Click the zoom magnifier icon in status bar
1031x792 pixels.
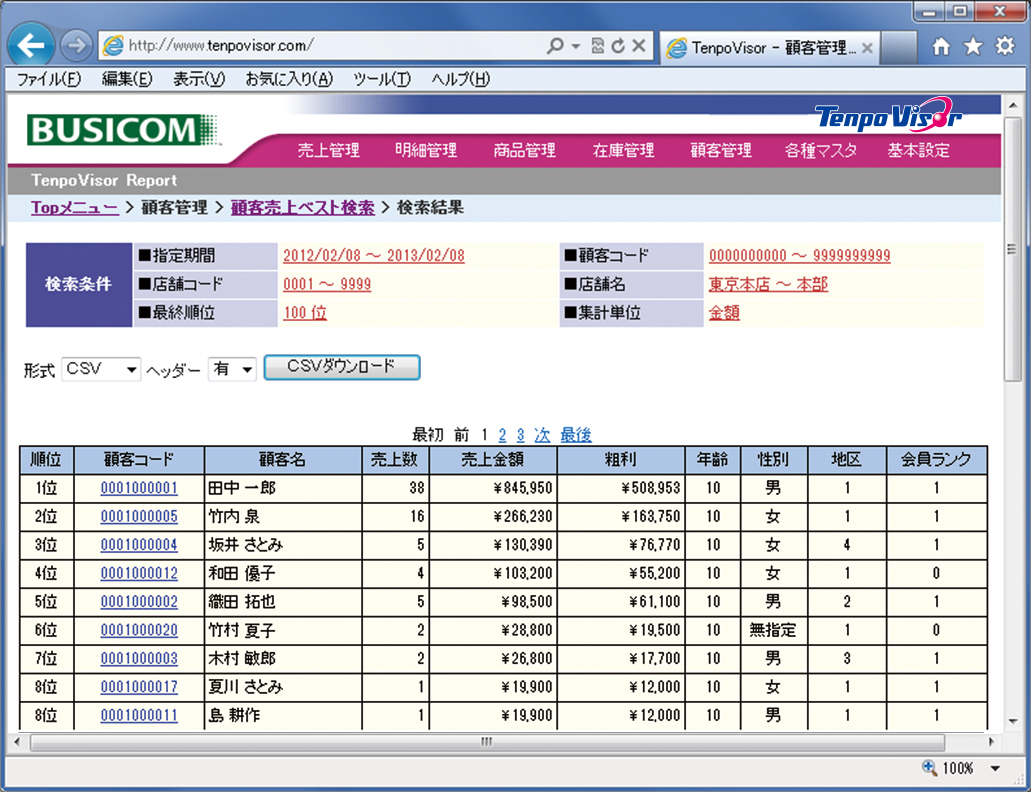point(929,767)
